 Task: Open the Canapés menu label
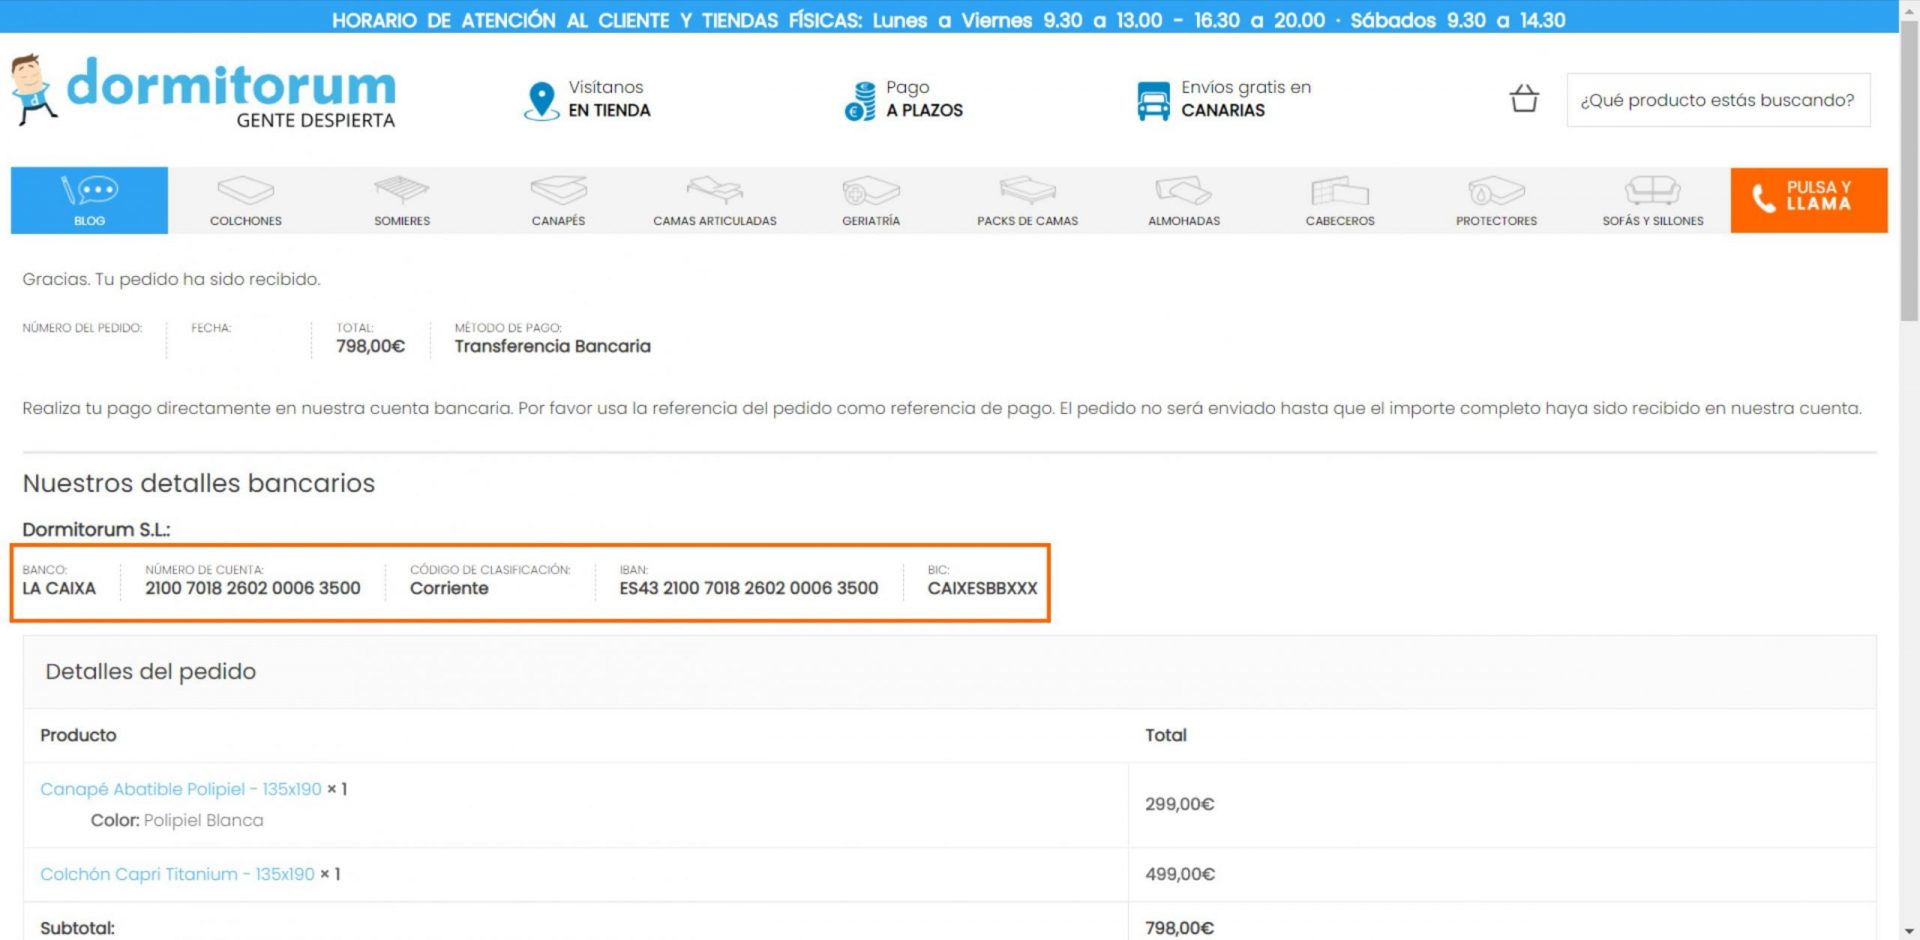click(559, 221)
